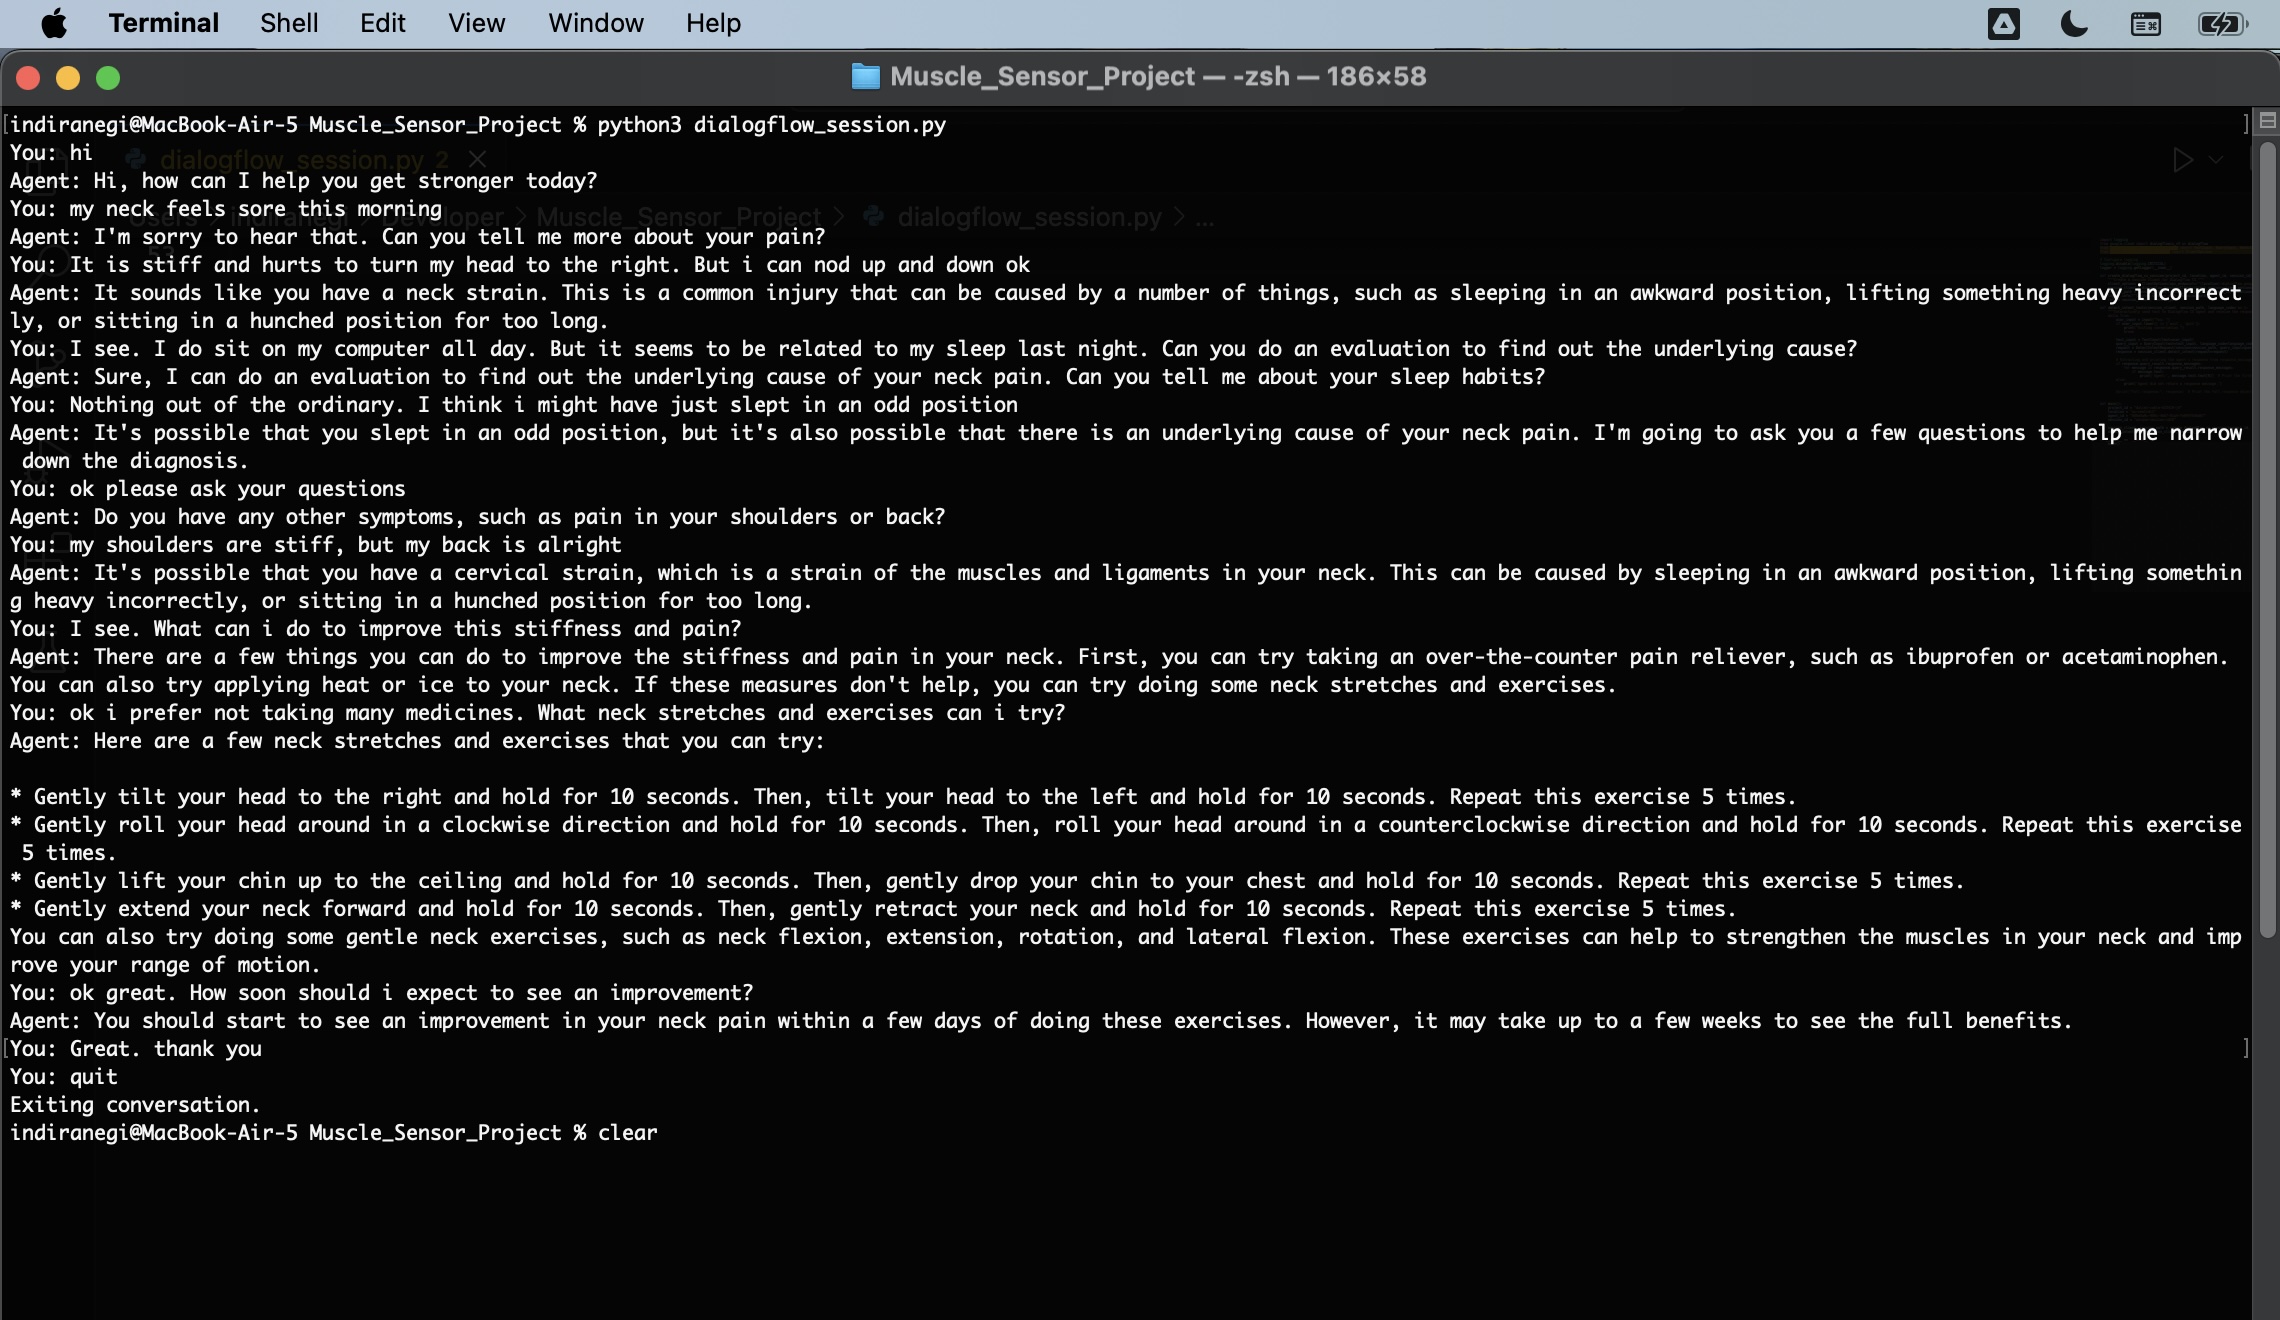The image size is (2280, 1320).
Task: Click the split pane button above scrollbar
Action: click(x=2267, y=121)
